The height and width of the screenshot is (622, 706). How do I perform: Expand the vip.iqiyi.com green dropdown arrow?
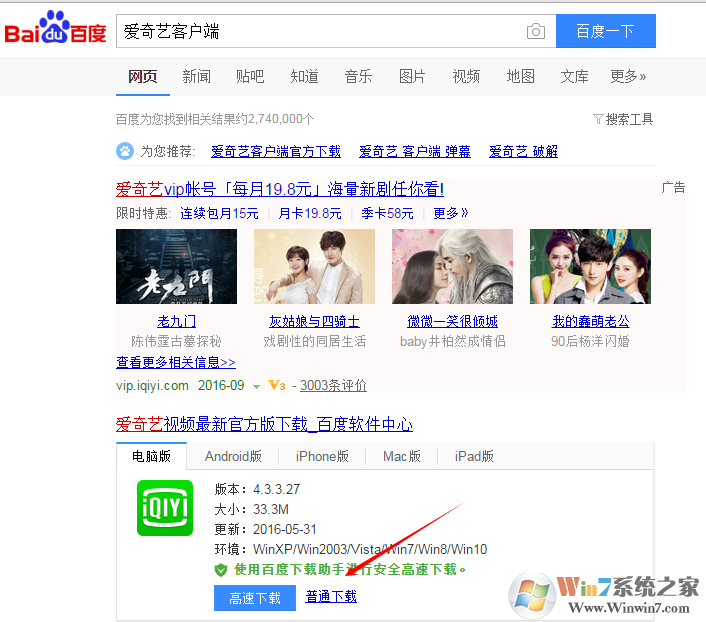tap(256, 386)
